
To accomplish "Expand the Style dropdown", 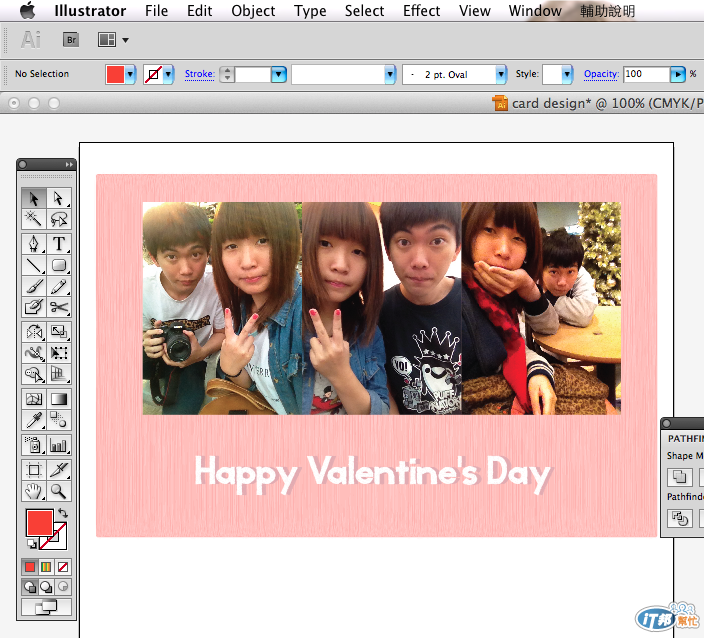I will [567, 75].
